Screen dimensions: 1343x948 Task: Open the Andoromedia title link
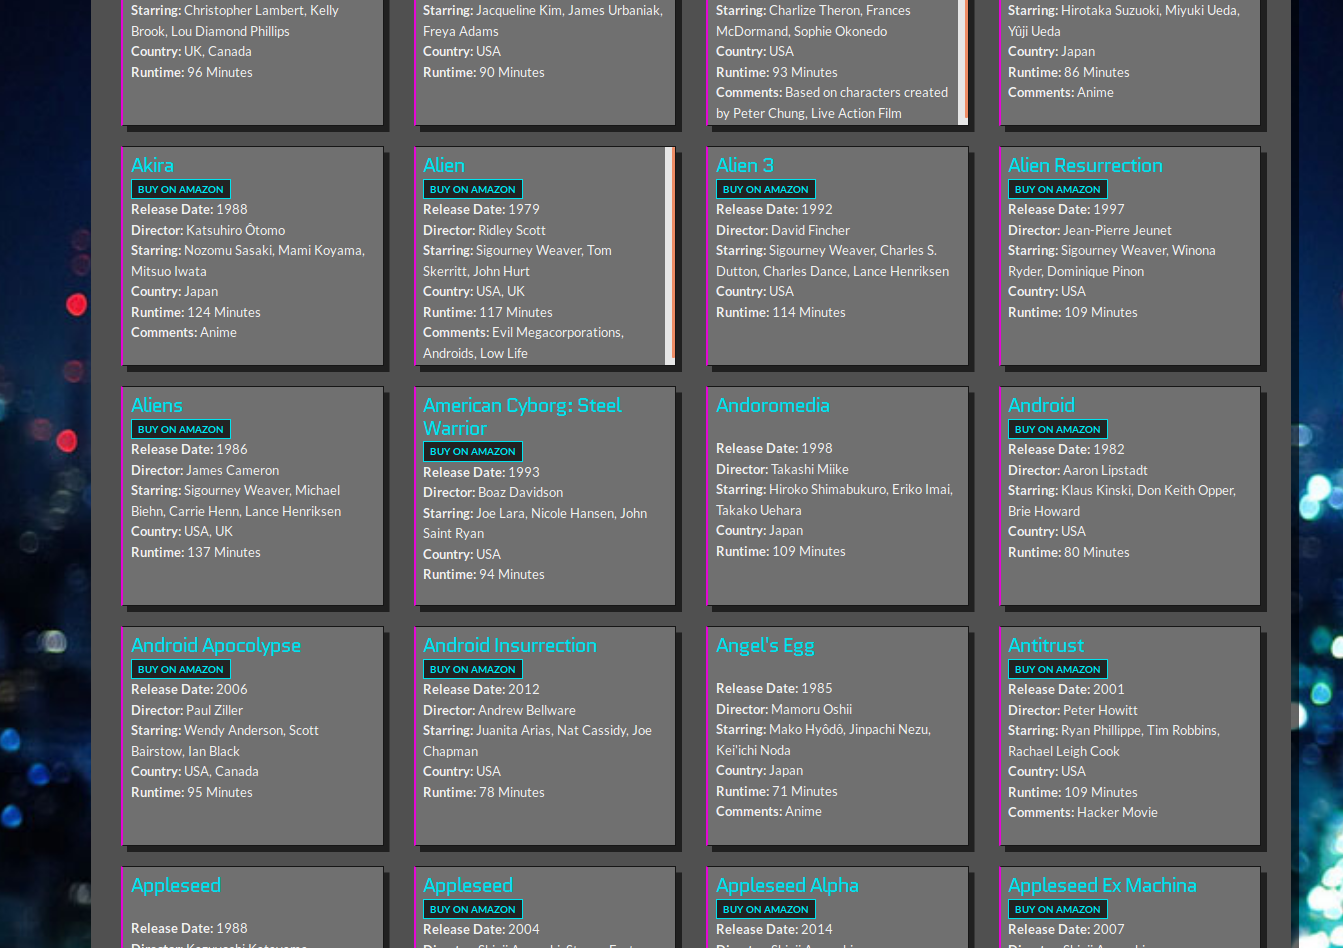(x=773, y=405)
